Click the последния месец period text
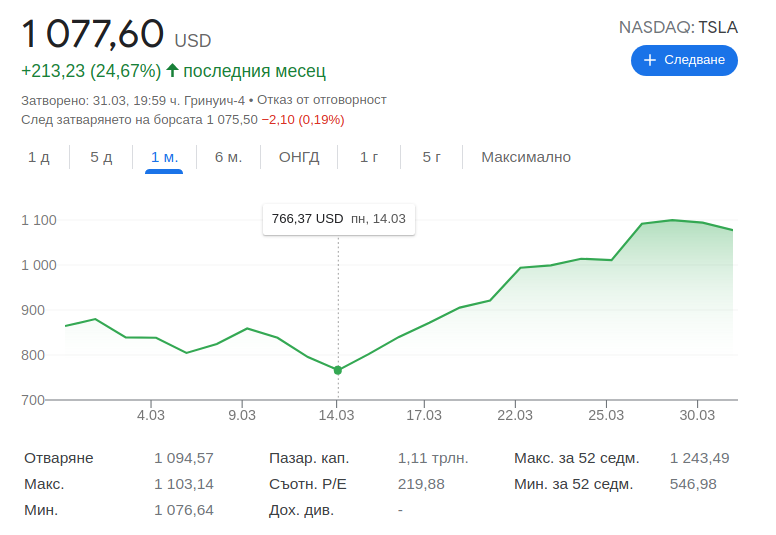Image resolution: width=776 pixels, height=535 pixels. point(254,71)
